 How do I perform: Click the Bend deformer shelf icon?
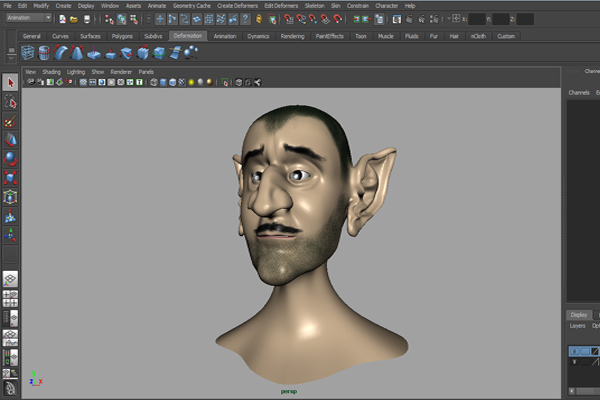click(x=60, y=52)
